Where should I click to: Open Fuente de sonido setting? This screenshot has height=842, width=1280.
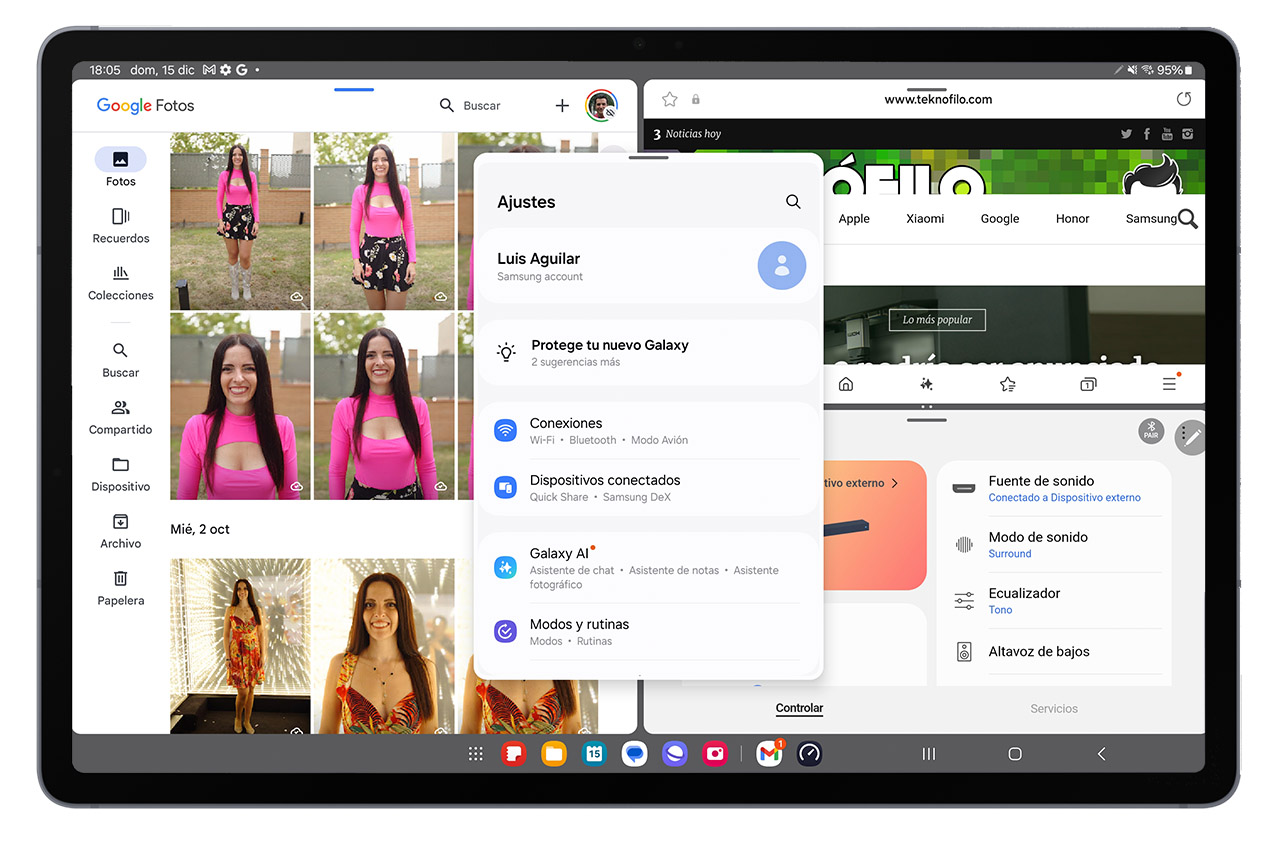[x=1054, y=488]
